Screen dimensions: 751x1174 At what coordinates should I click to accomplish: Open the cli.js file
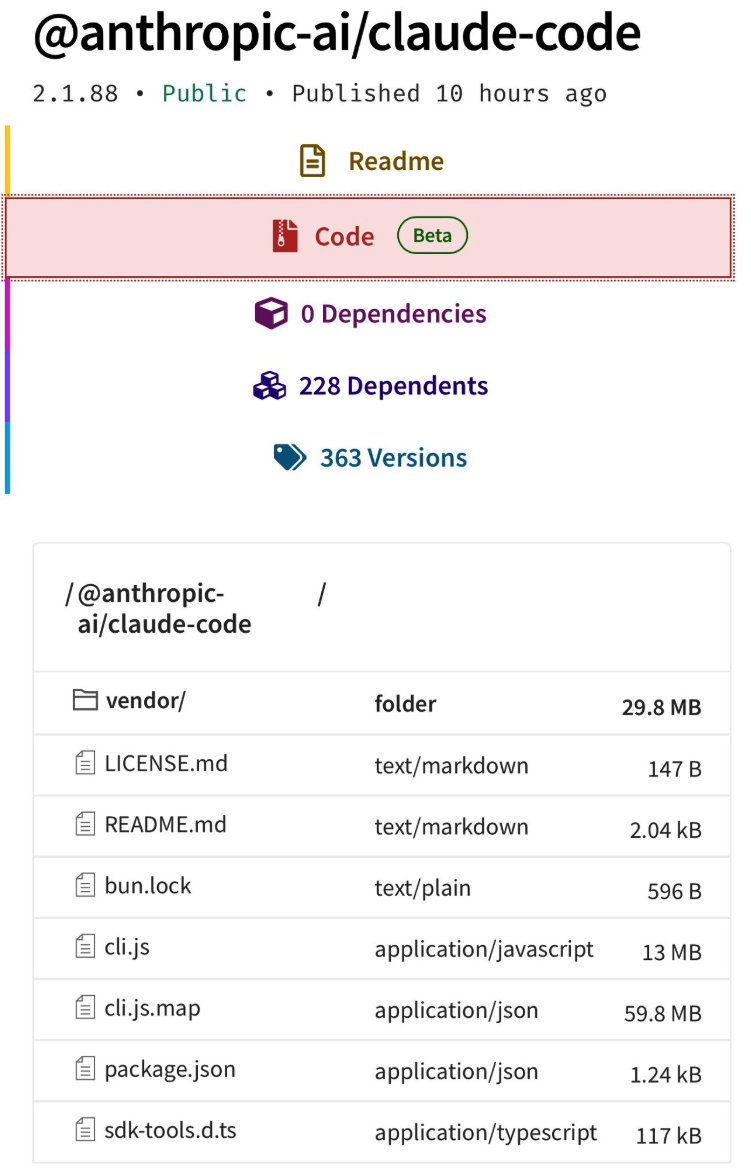[127, 947]
